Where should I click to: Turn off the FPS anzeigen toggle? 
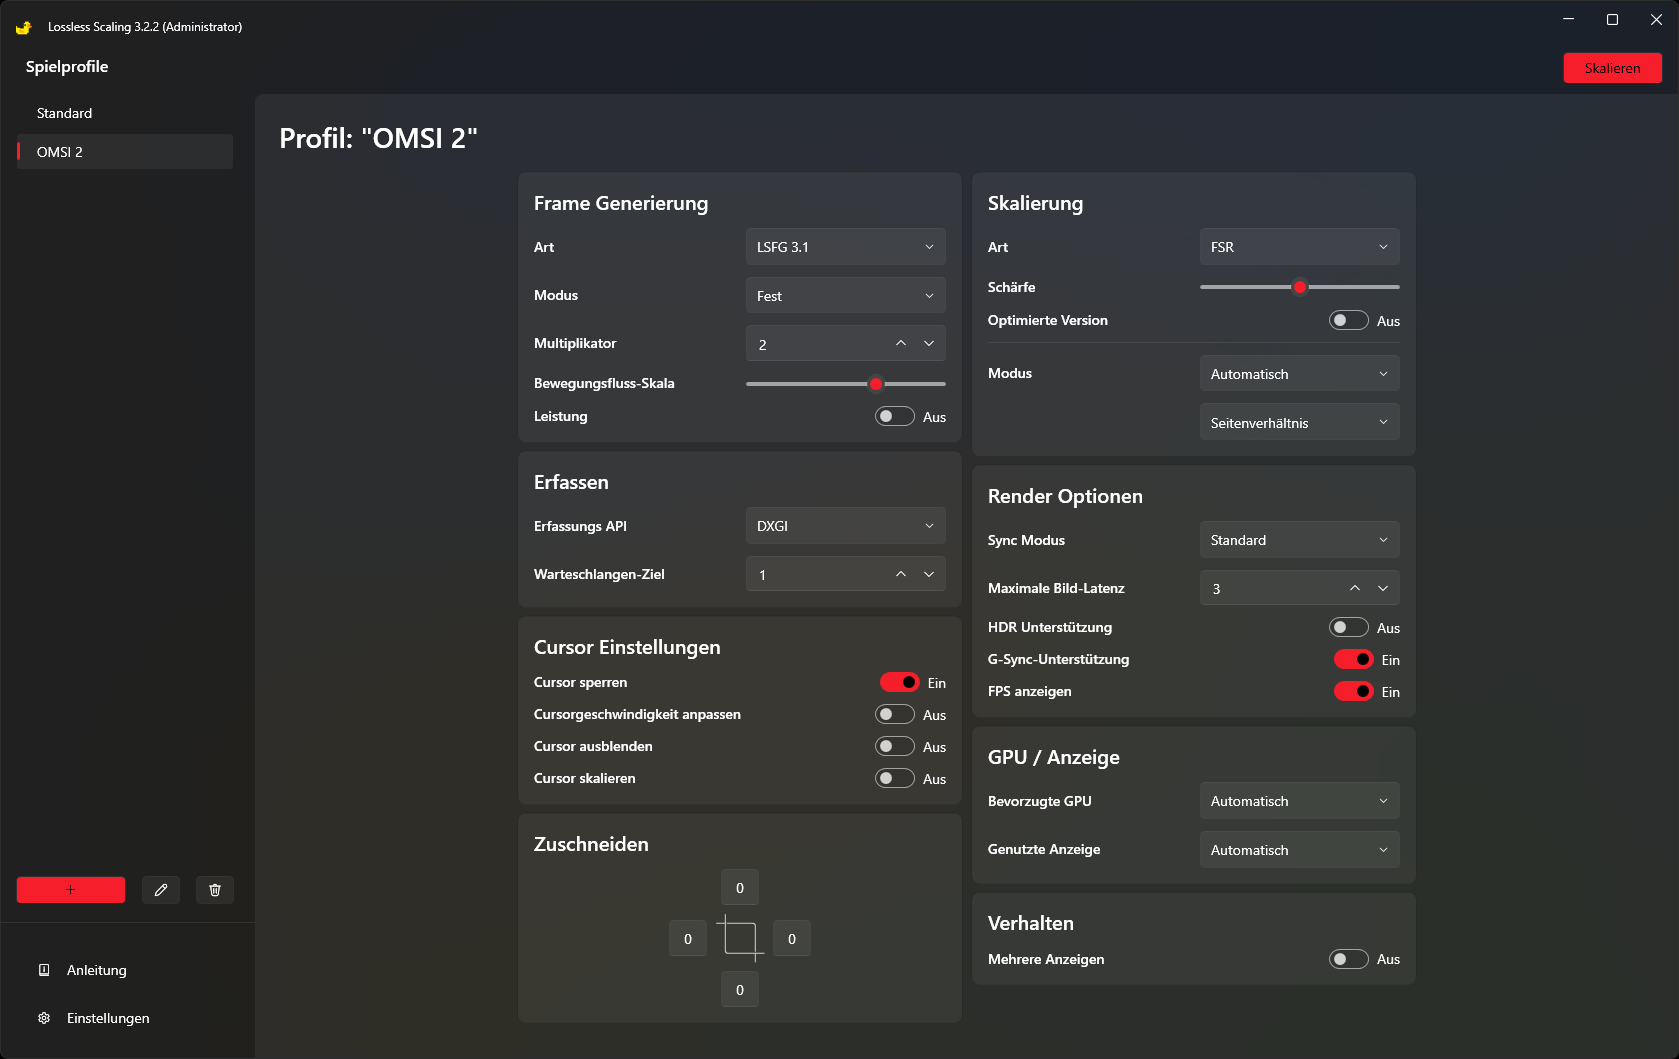click(x=1353, y=691)
